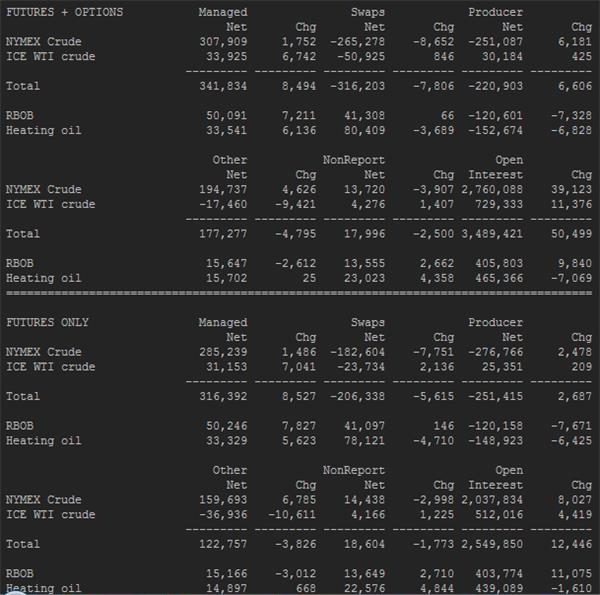
Task: Select Other Net value 194,737
Action: point(223,189)
